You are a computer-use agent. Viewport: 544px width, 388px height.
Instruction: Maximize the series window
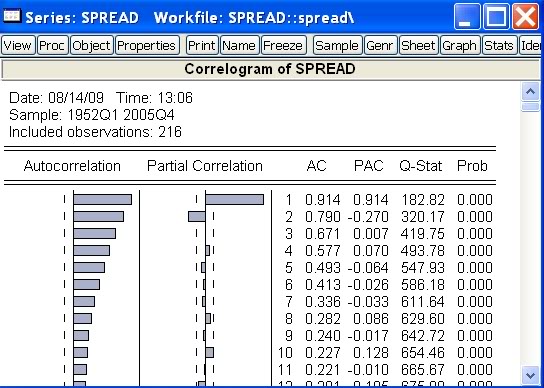[x=496, y=17]
